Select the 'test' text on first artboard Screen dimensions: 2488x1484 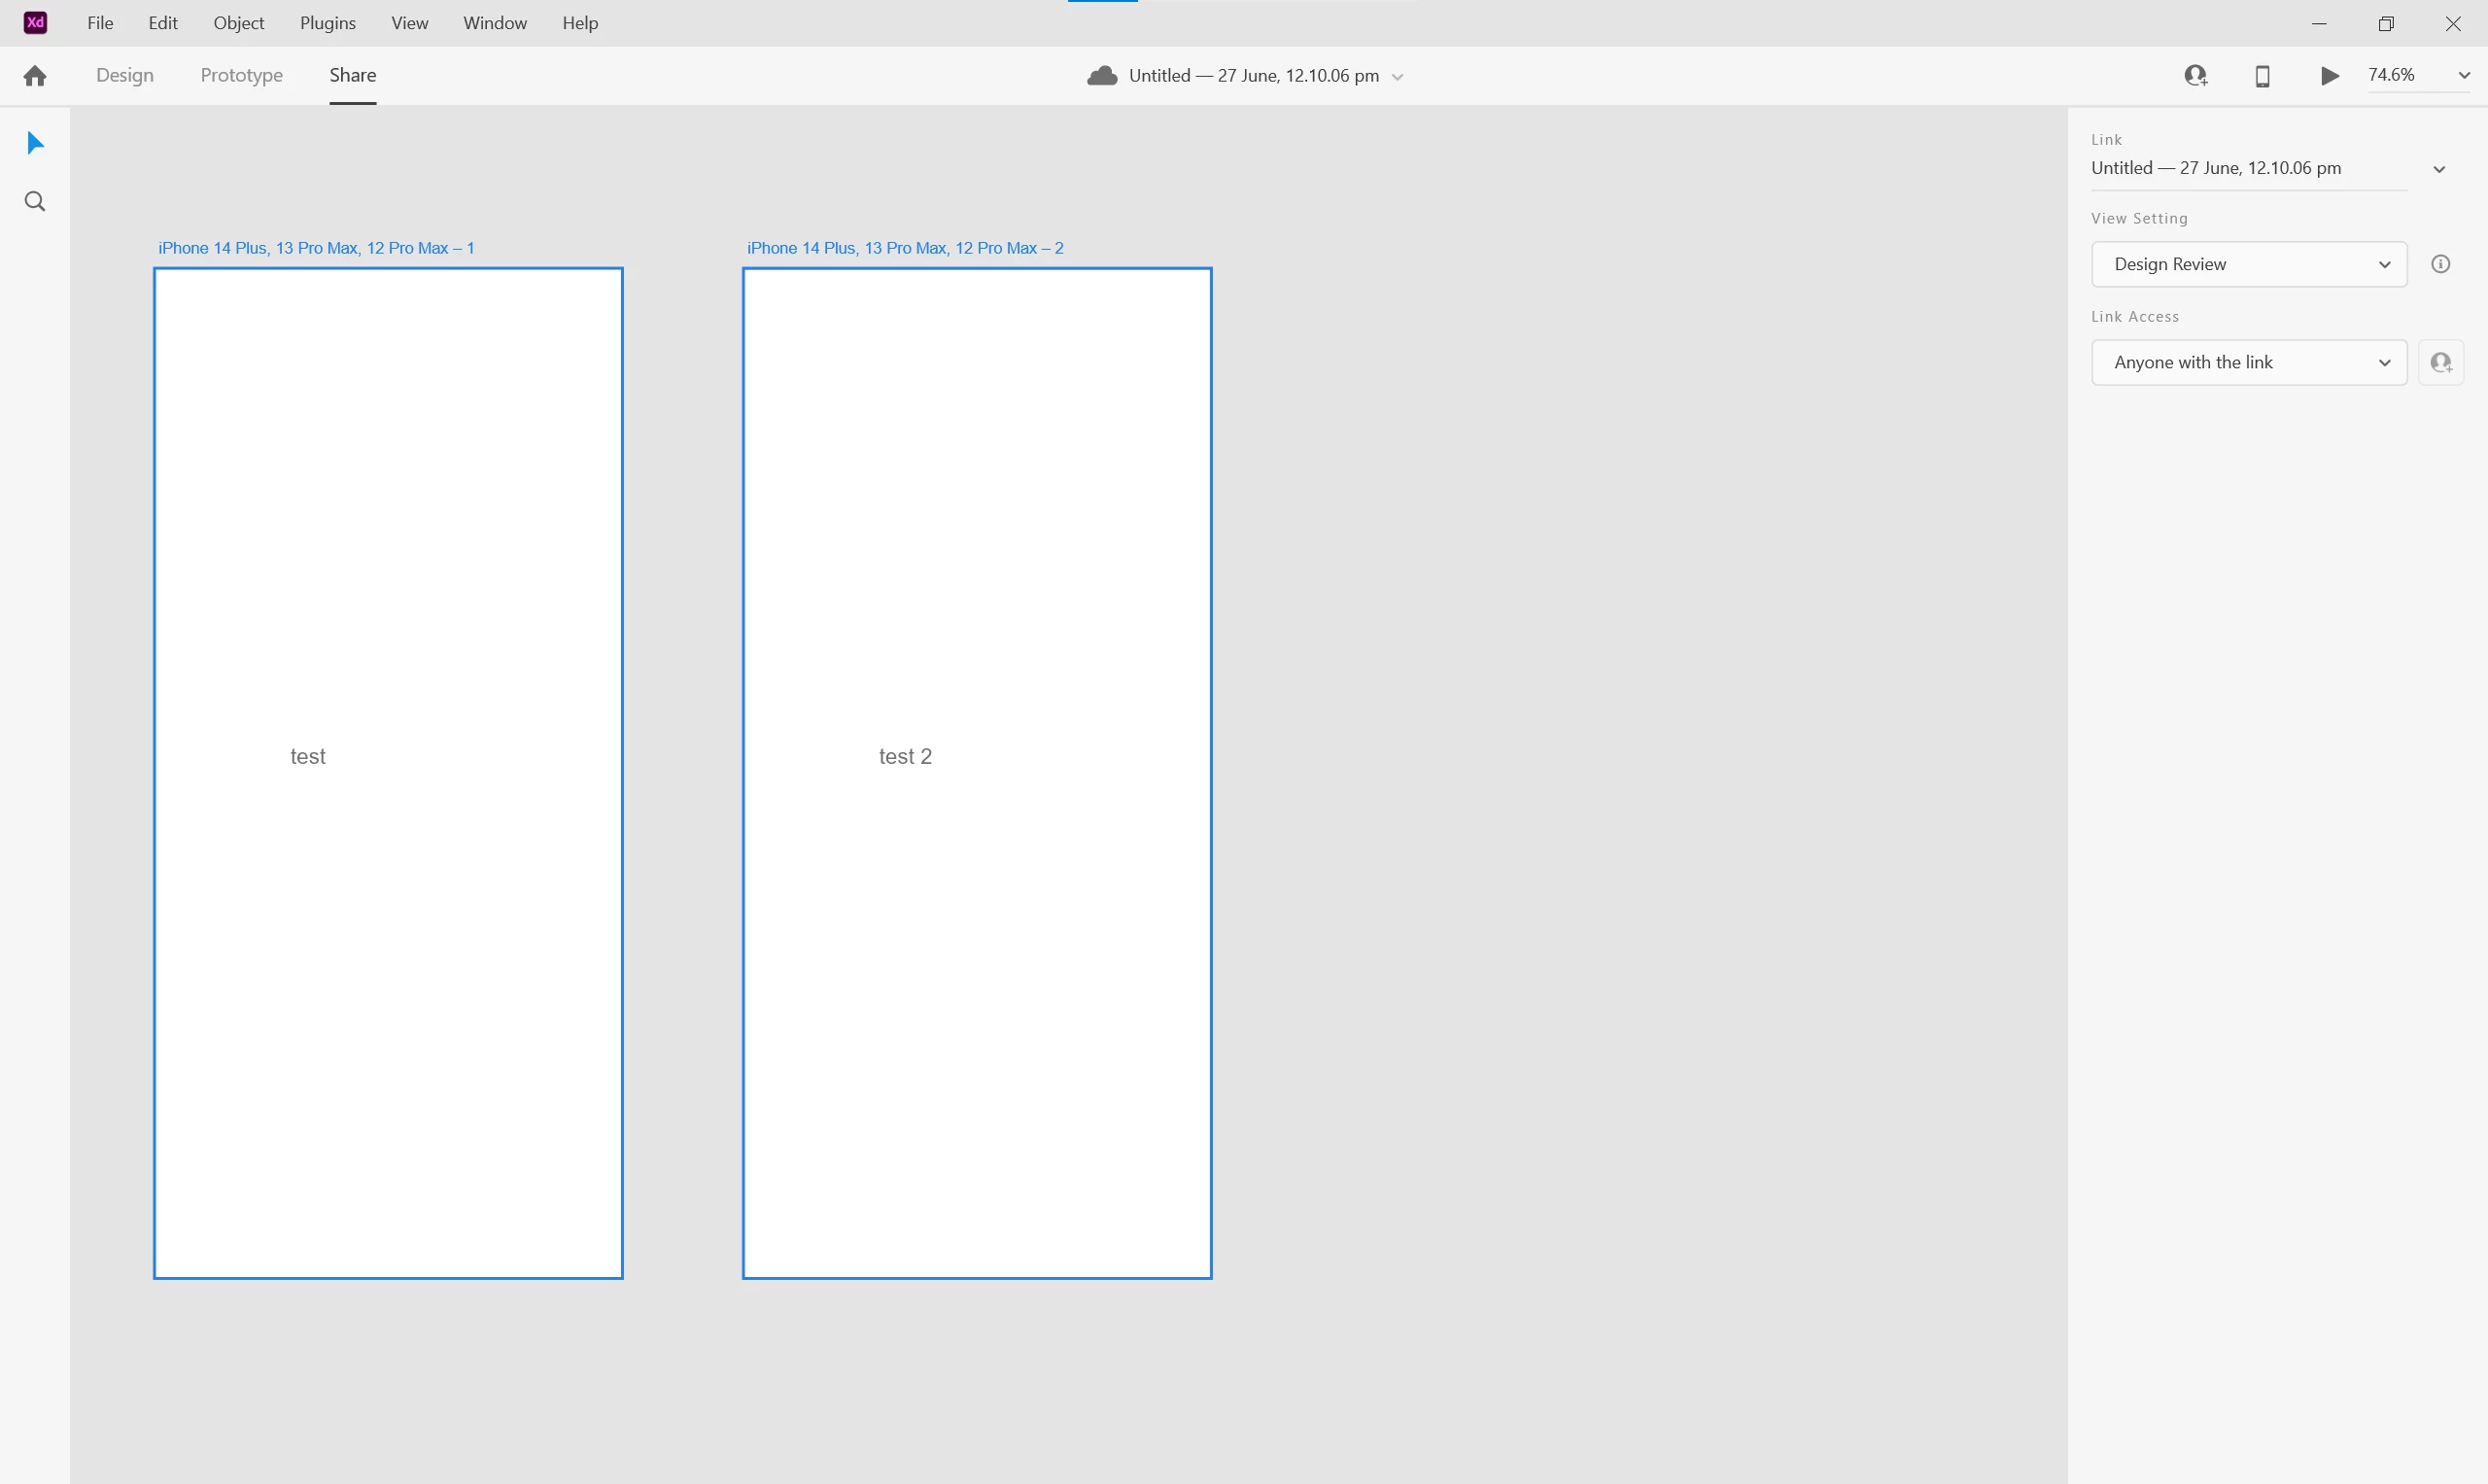tap(308, 756)
